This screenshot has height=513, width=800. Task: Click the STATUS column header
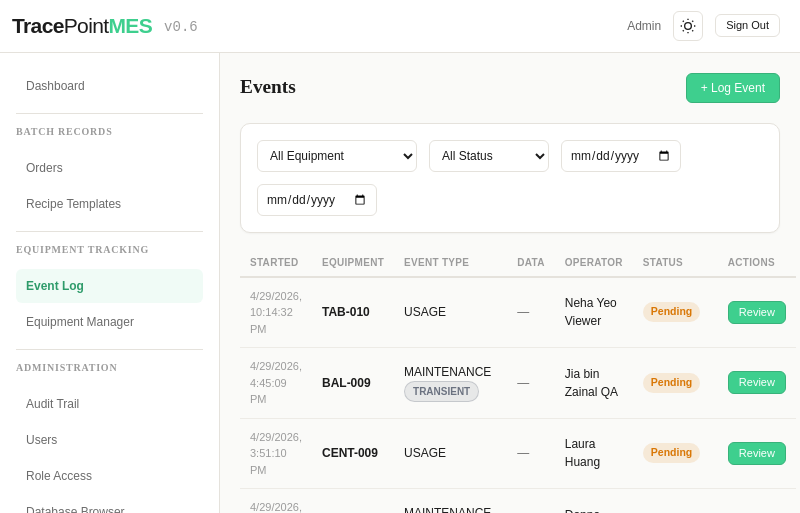pos(662,262)
